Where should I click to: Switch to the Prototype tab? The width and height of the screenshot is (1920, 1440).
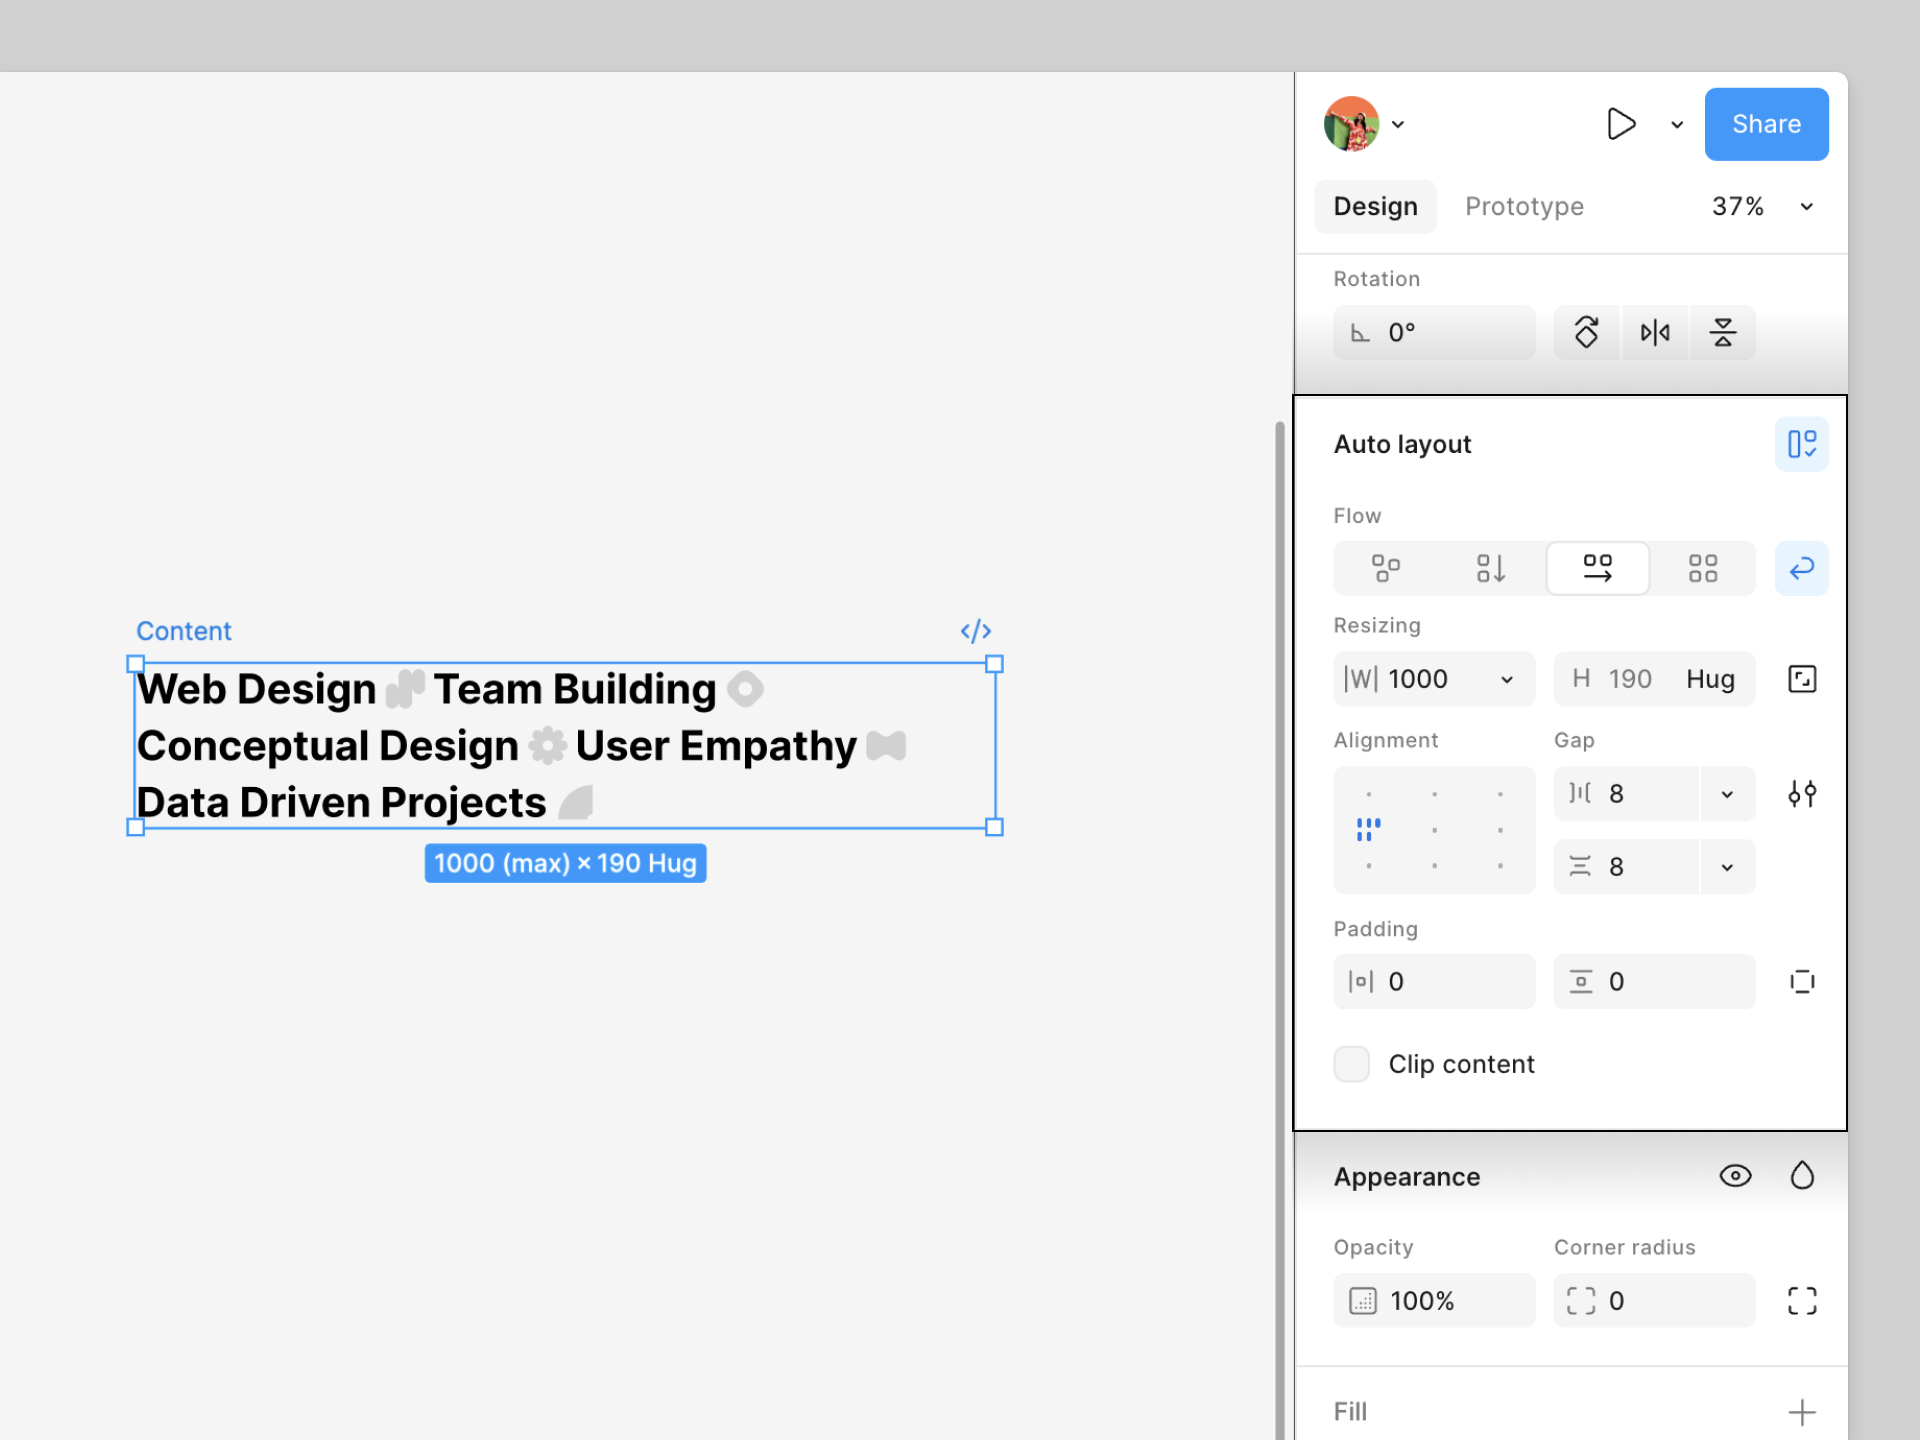pos(1524,207)
